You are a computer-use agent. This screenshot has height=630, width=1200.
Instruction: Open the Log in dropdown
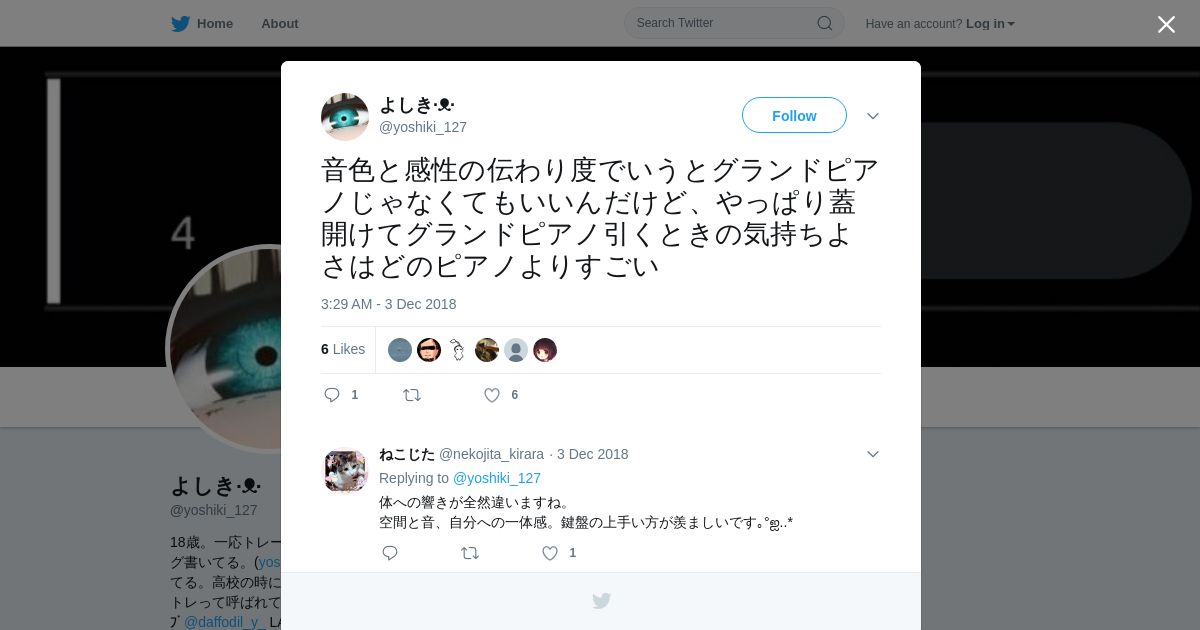click(x=990, y=24)
